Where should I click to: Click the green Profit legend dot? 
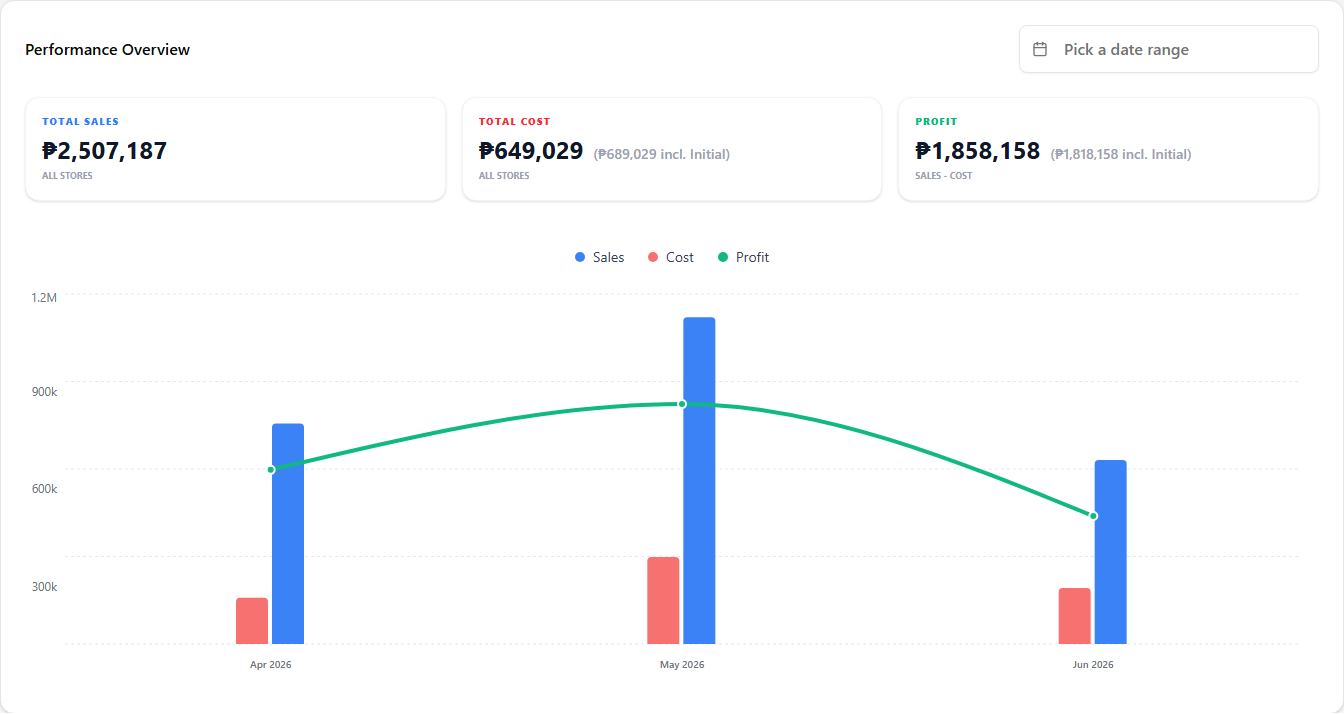pos(723,258)
